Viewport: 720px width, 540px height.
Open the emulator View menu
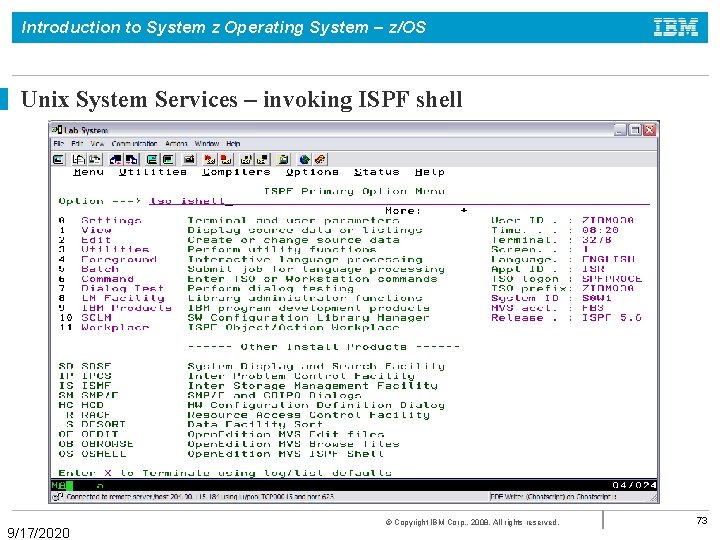click(97, 144)
